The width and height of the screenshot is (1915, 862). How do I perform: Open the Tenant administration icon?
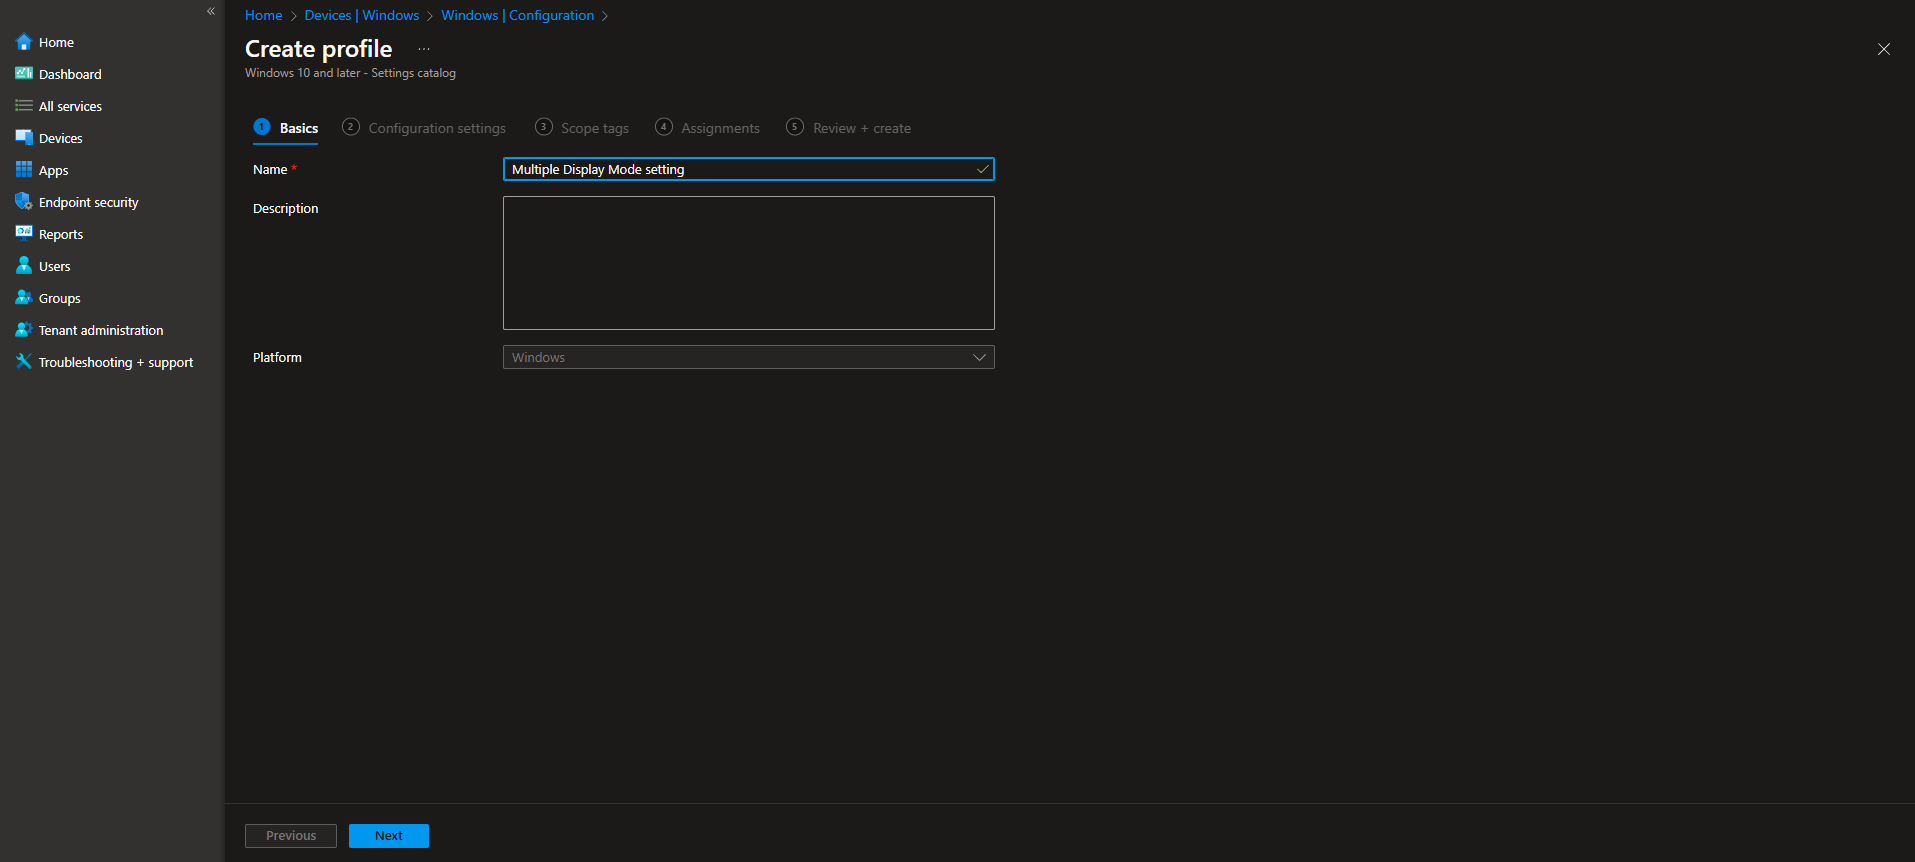tap(24, 330)
